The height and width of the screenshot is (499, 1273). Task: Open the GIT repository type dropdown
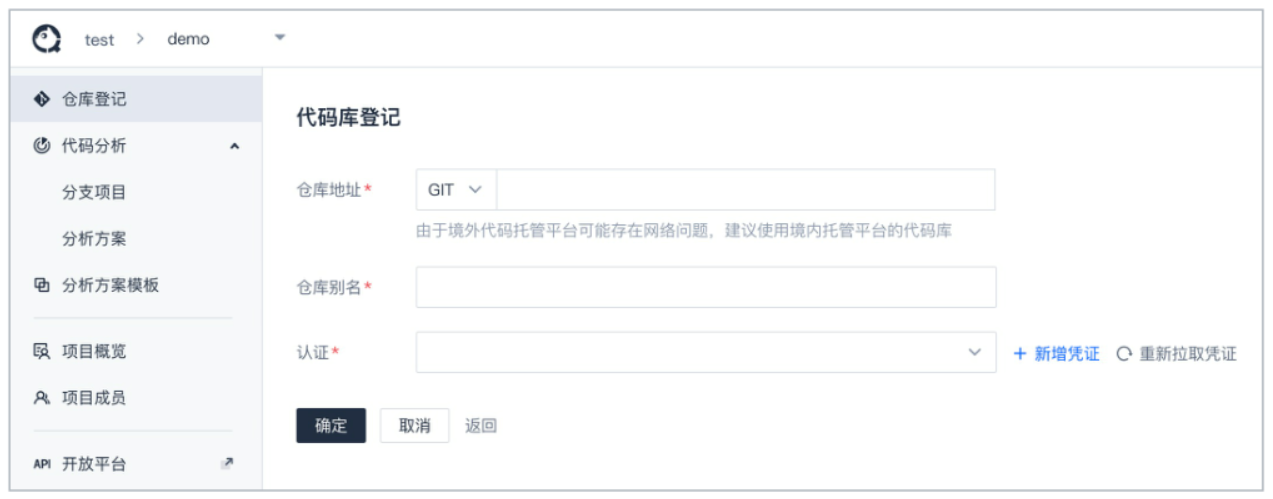pyautogui.click(x=456, y=189)
